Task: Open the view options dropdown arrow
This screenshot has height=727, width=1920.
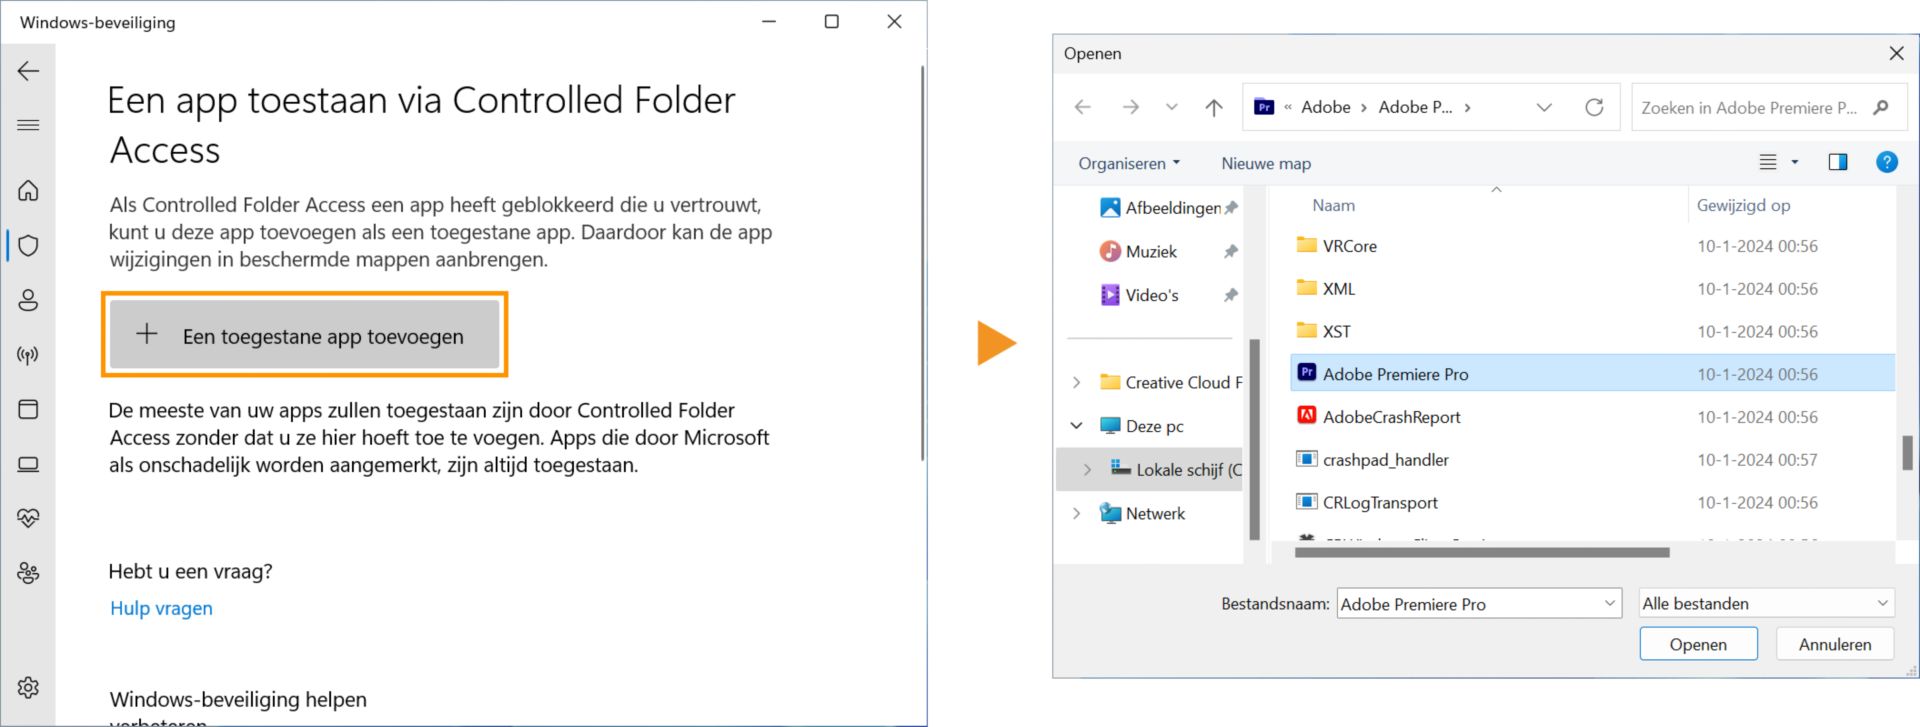Action: click(1795, 162)
